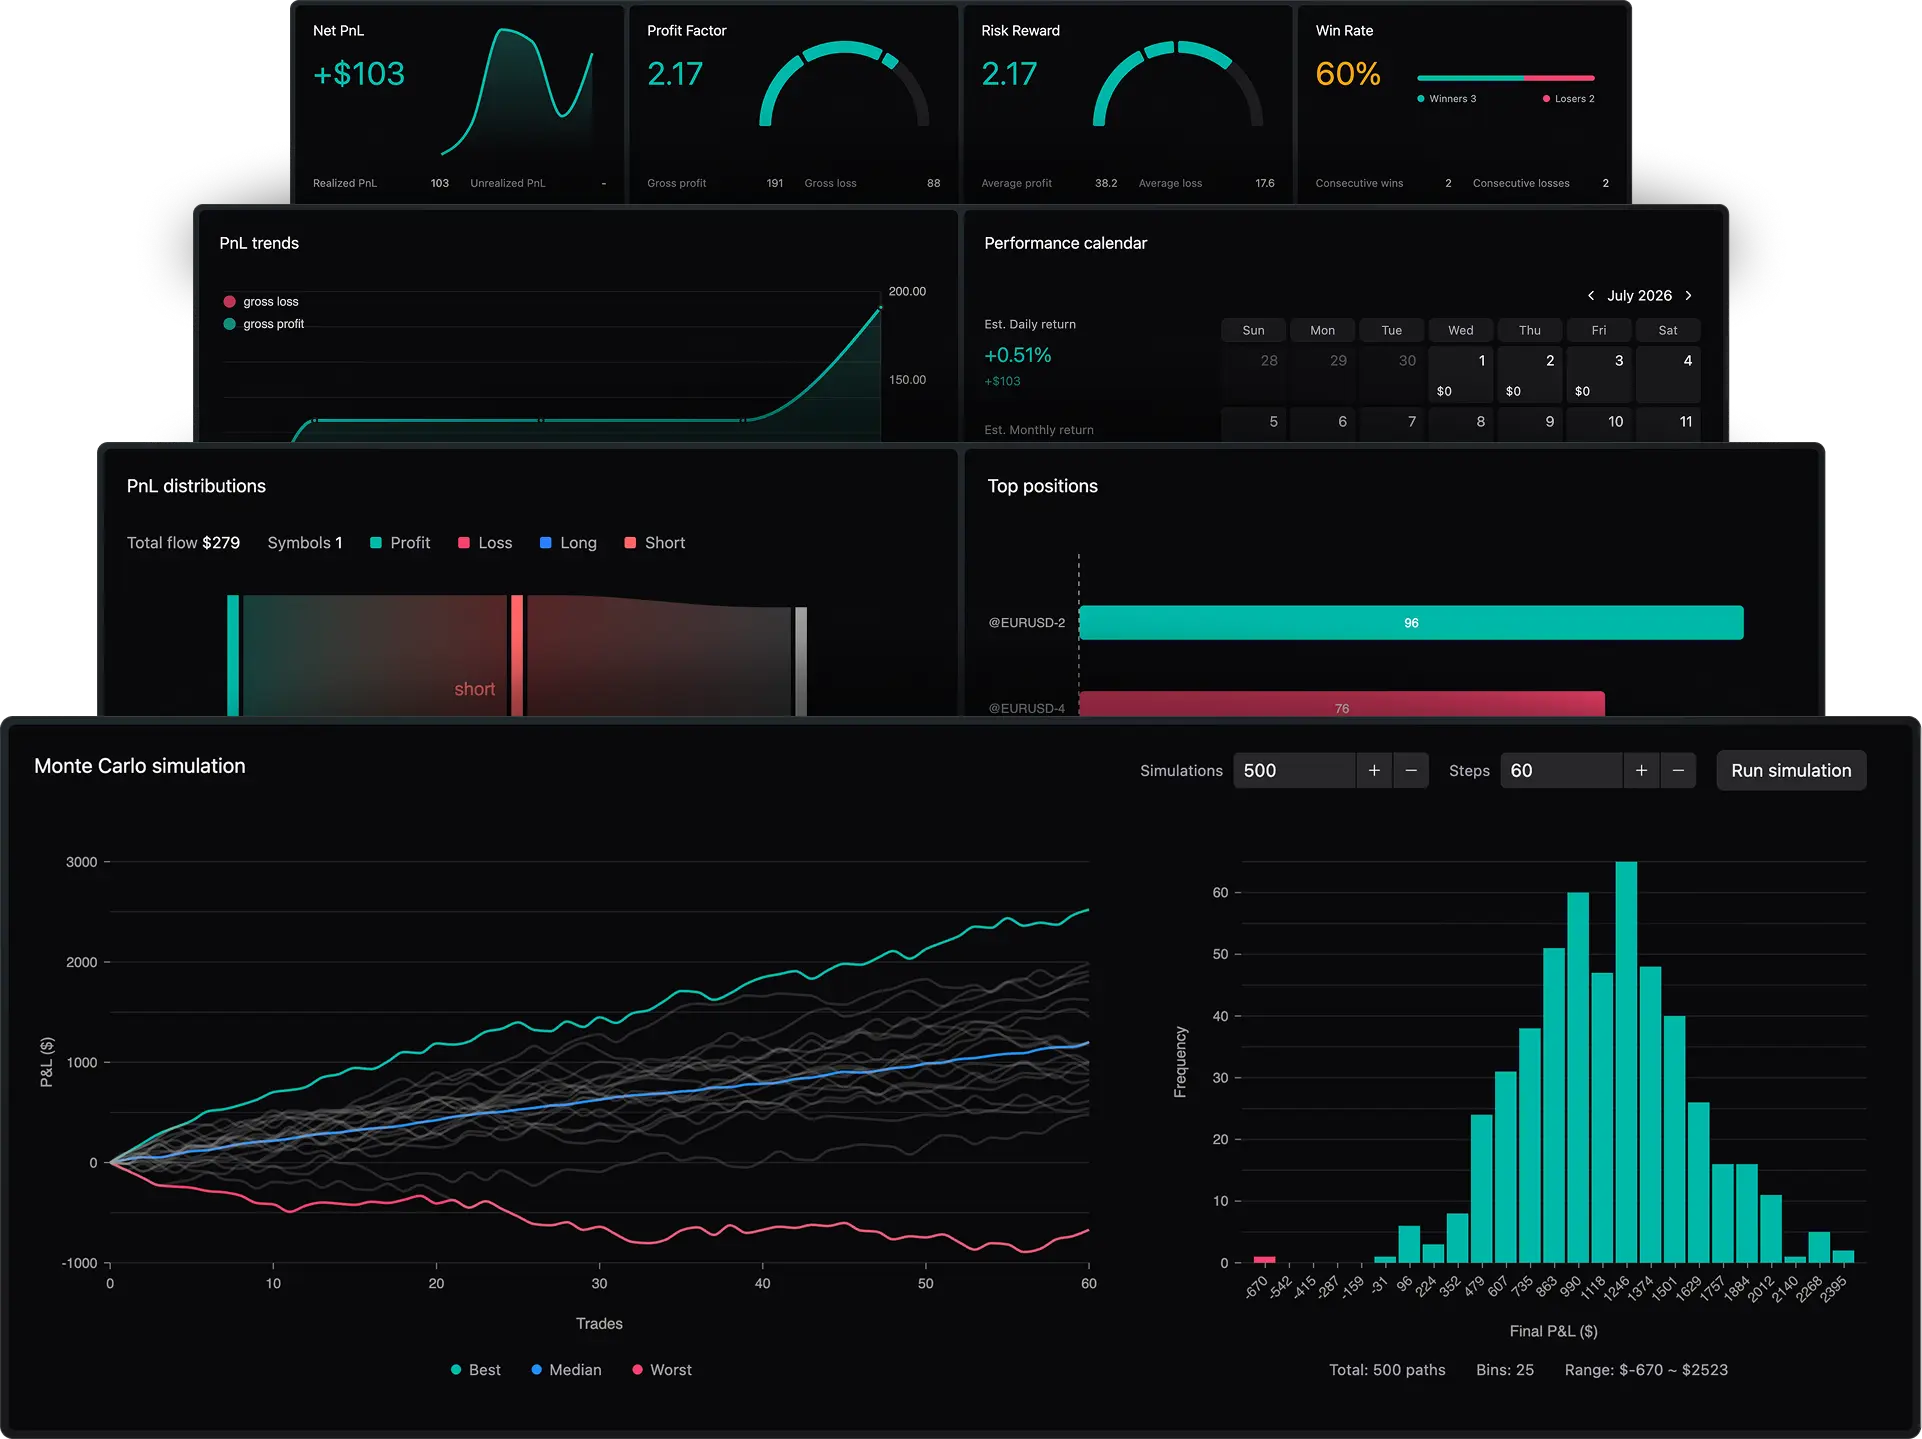Go to previous month in Performance calendar

[1591, 295]
